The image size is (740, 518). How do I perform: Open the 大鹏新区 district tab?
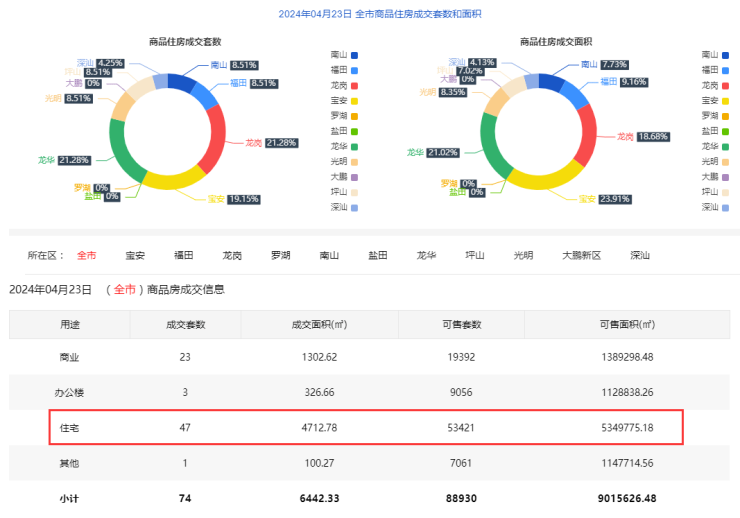click(x=581, y=255)
